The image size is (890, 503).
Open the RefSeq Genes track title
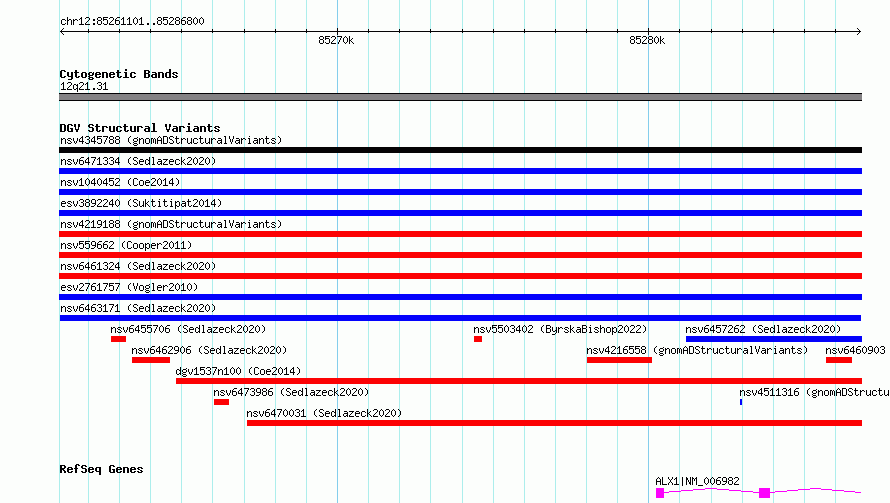coord(101,469)
